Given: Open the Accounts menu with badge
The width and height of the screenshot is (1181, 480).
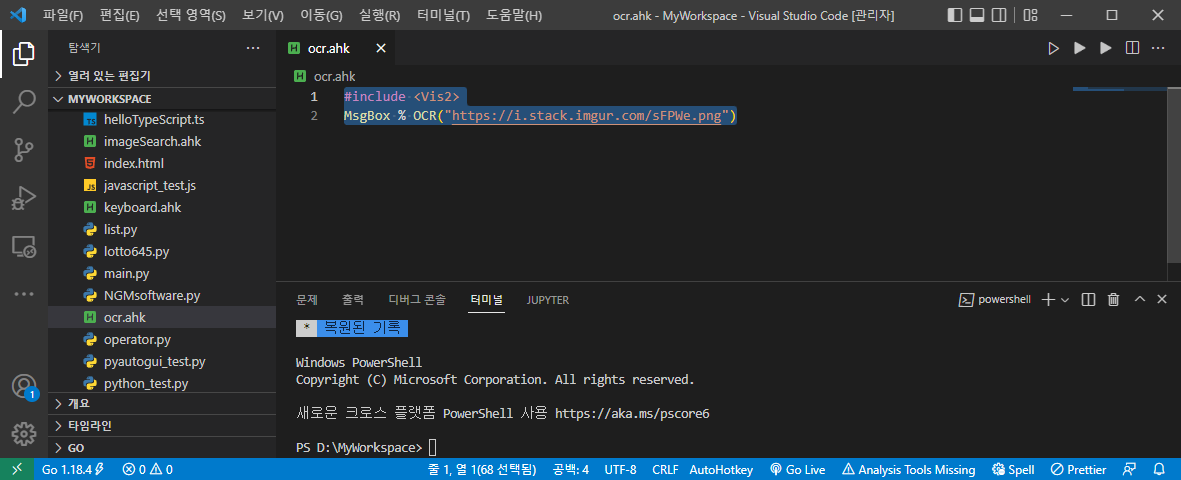Looking at the screenshot, I should (23, 387).
